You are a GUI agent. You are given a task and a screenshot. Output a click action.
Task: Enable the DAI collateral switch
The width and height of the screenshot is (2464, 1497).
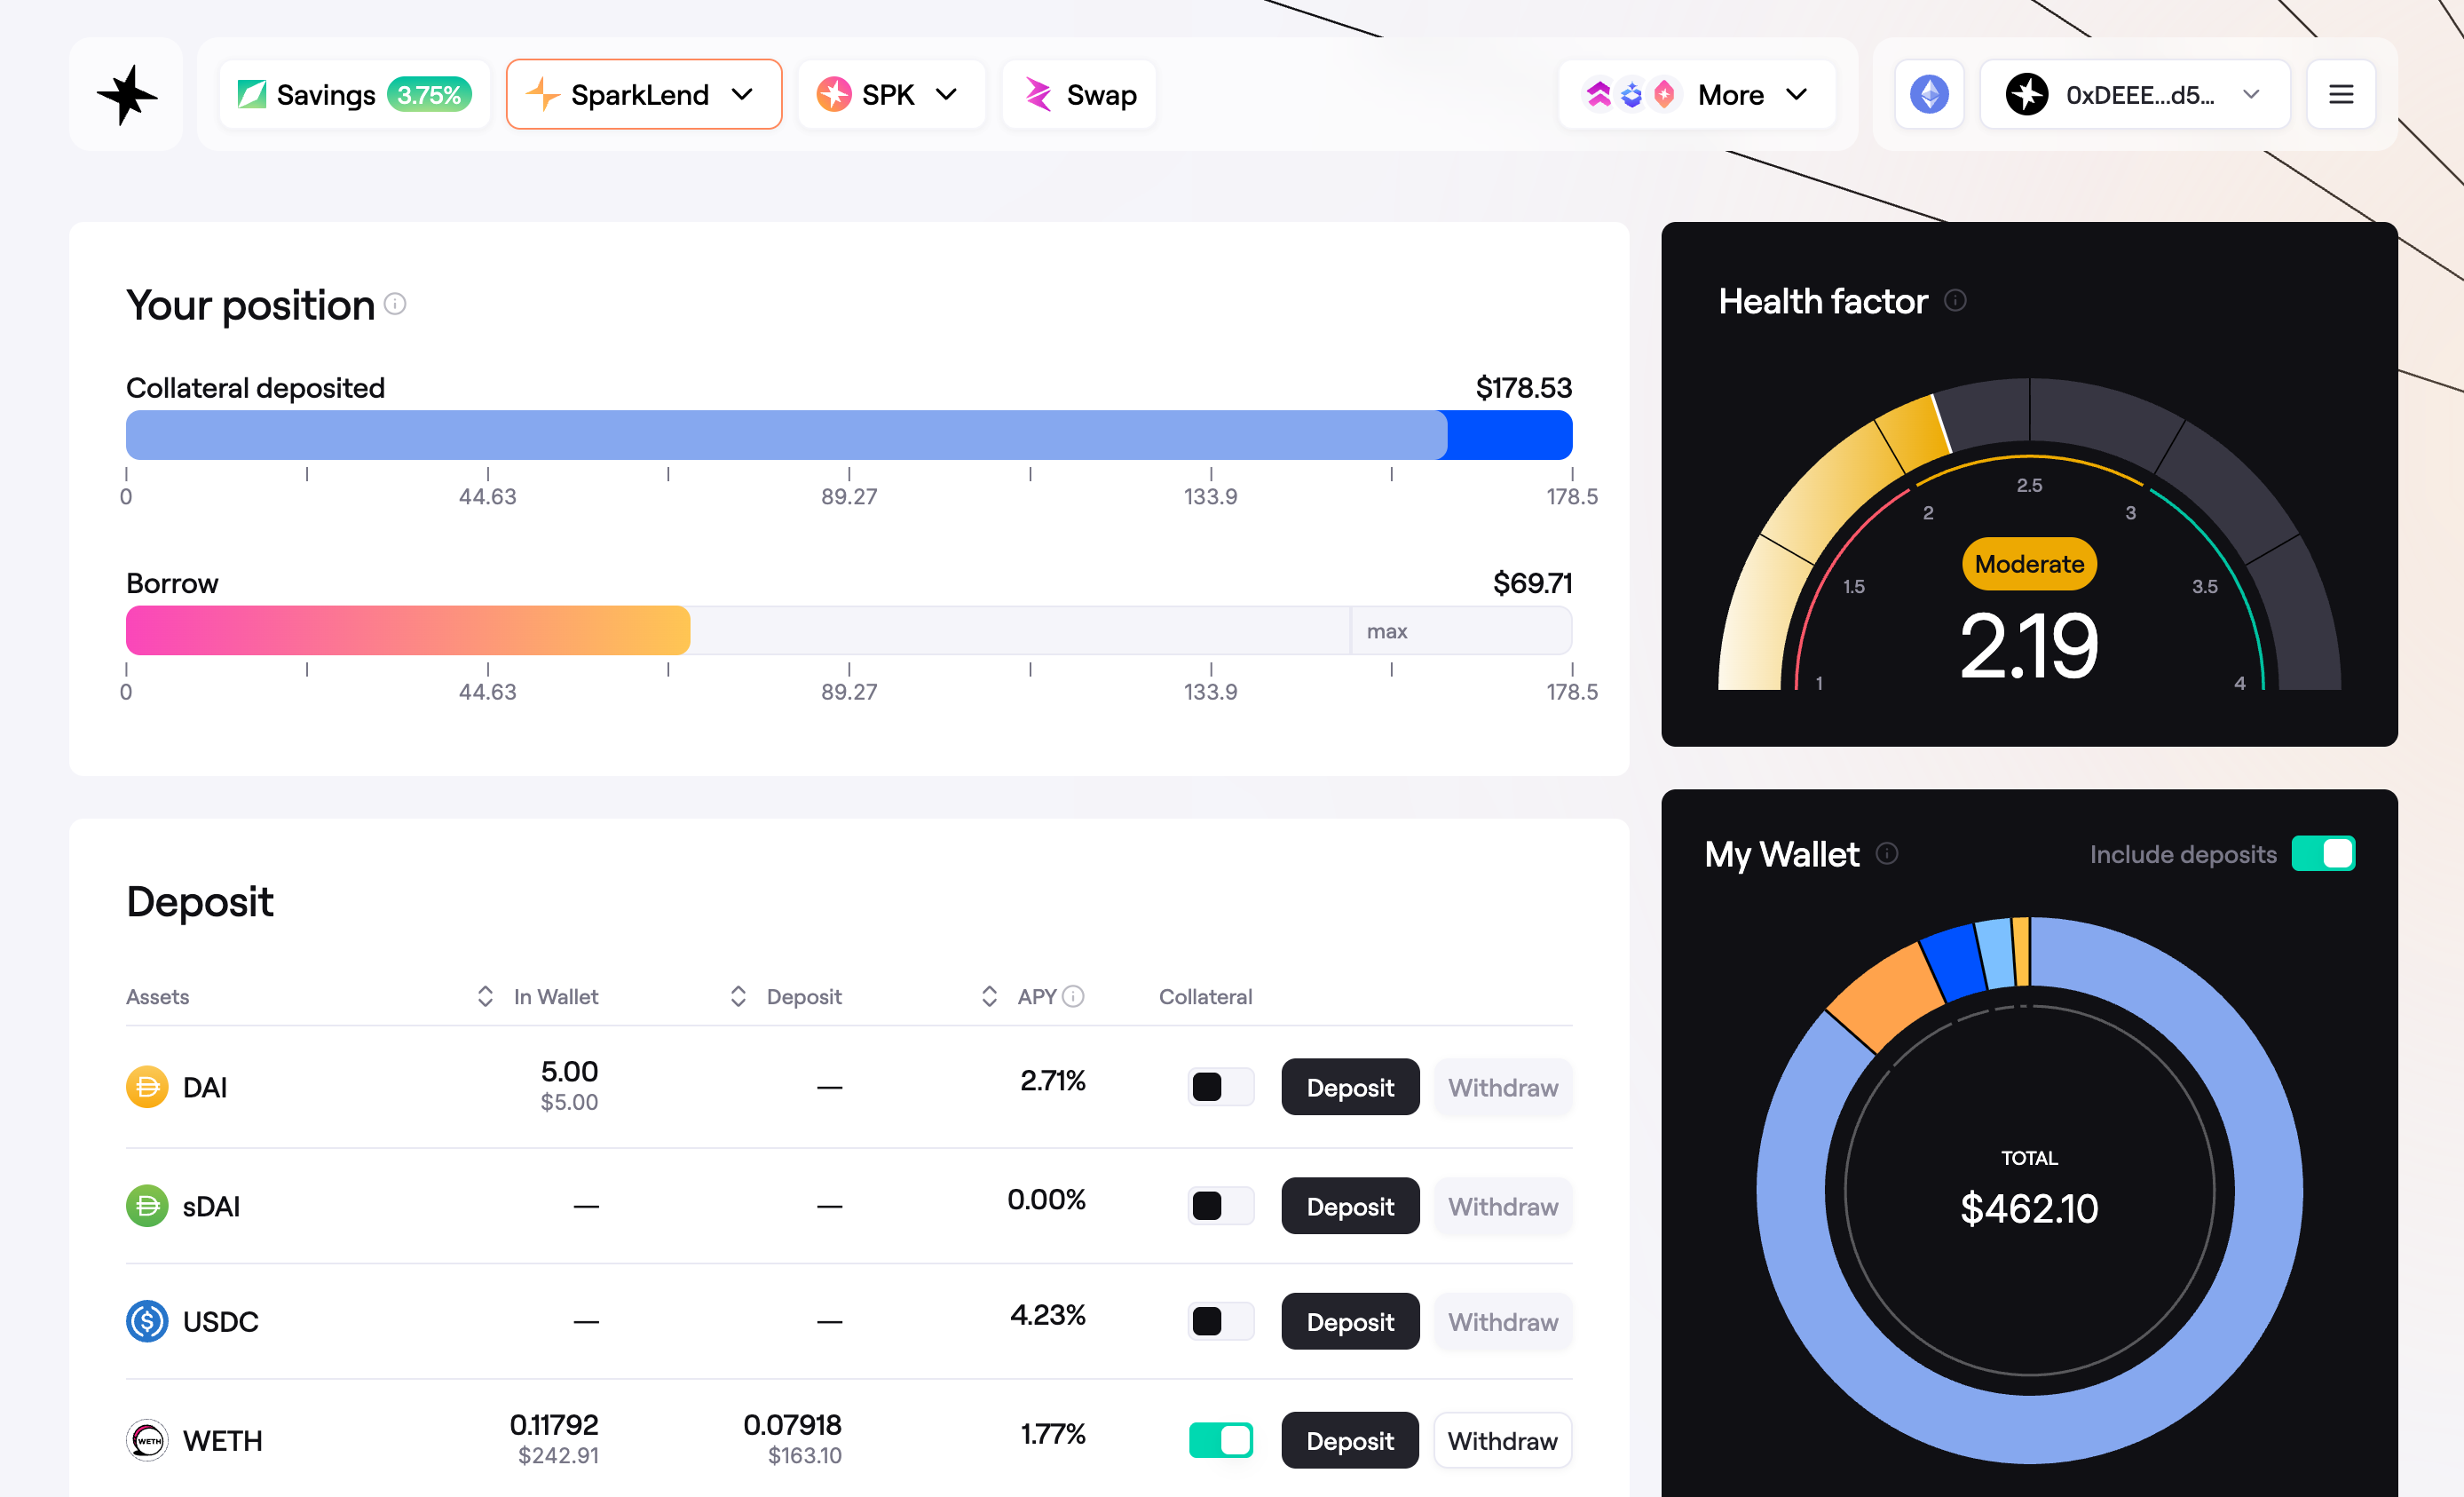coord(1220,1088)
